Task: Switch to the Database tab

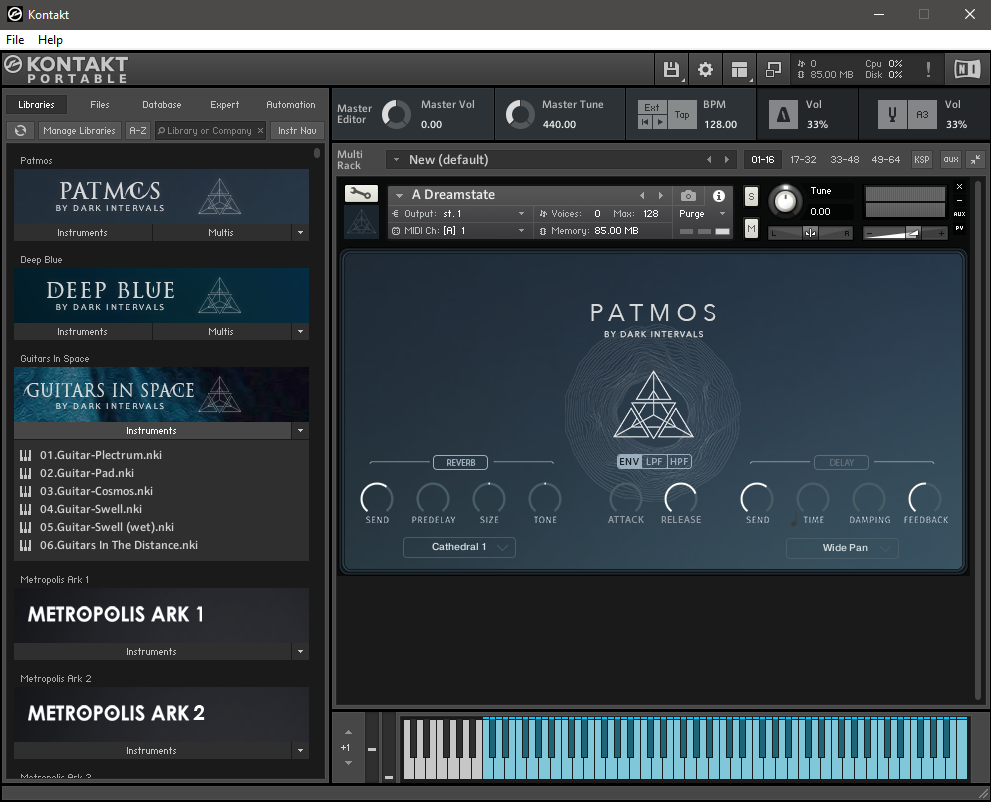Action: tap(161, 105)
